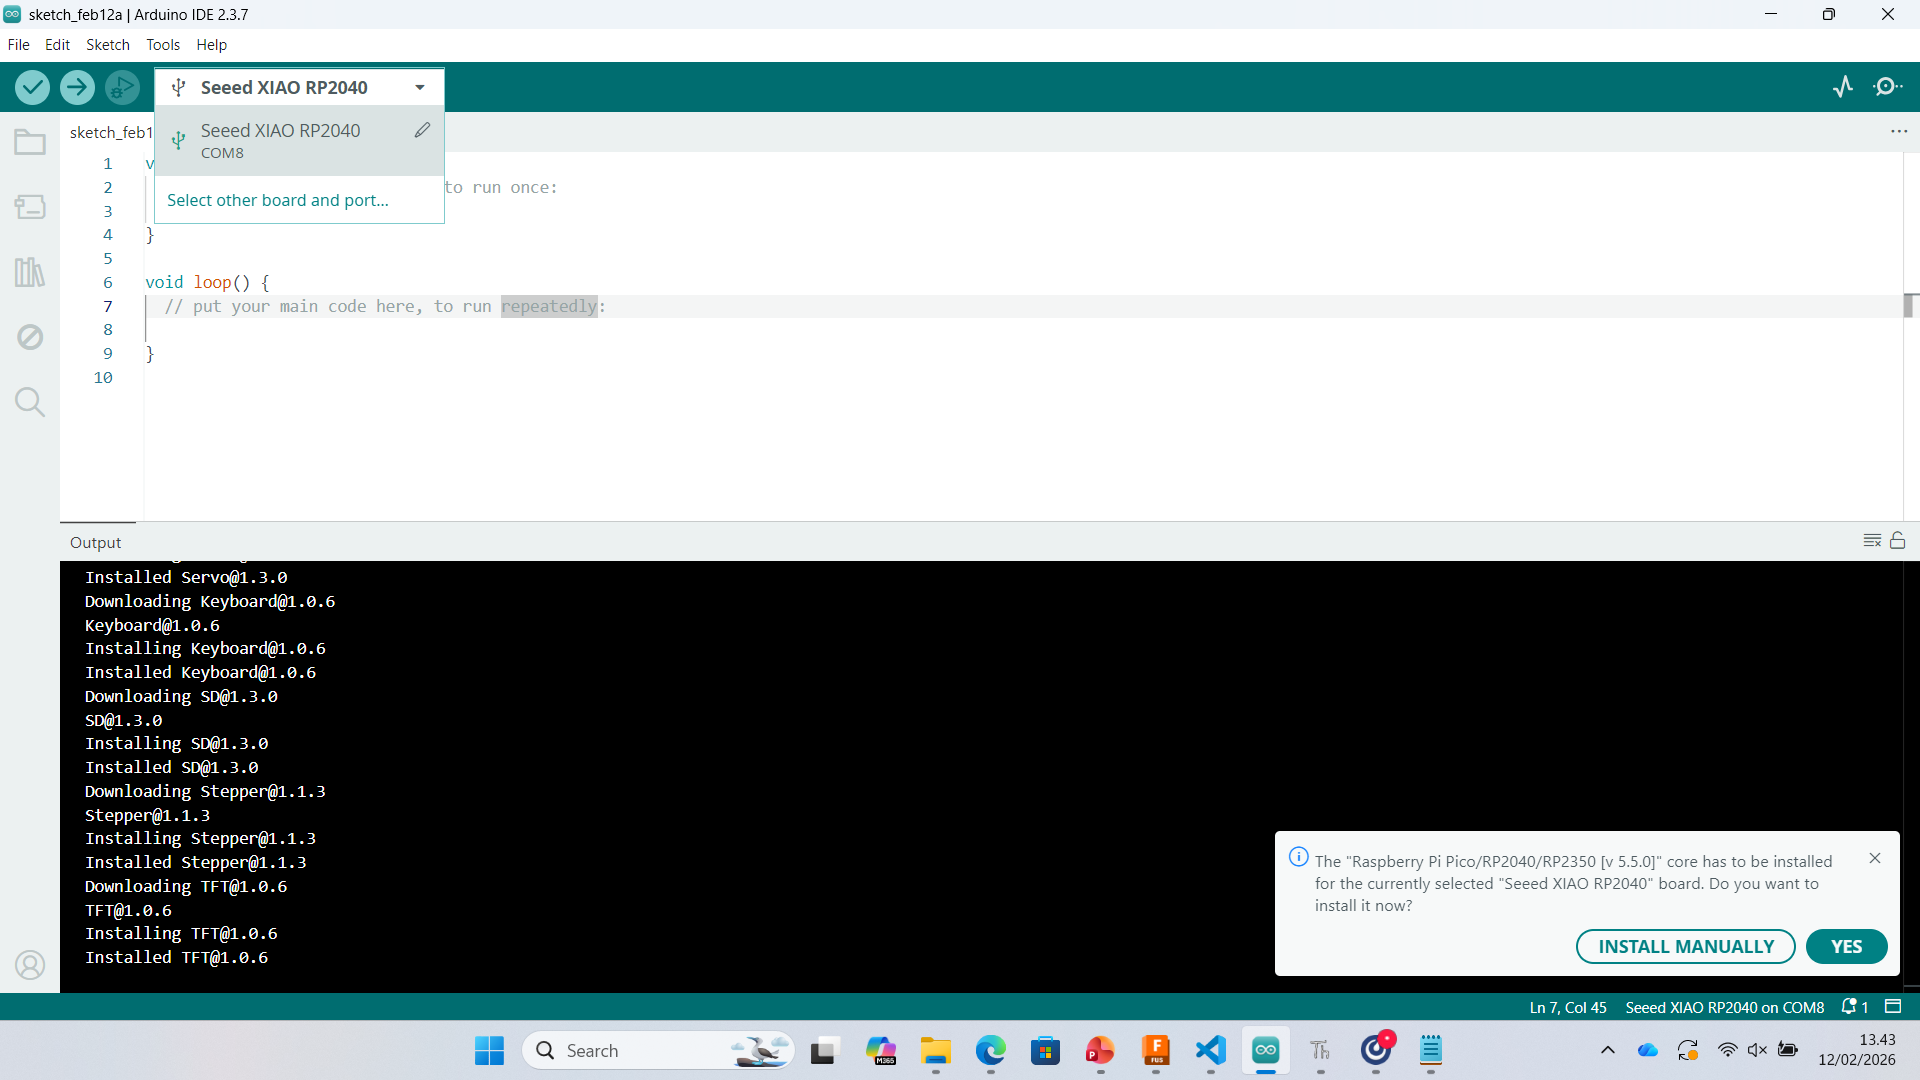1920x1080 pixels.
Task: Click the YES install button
Action: tap(1846, 947)
